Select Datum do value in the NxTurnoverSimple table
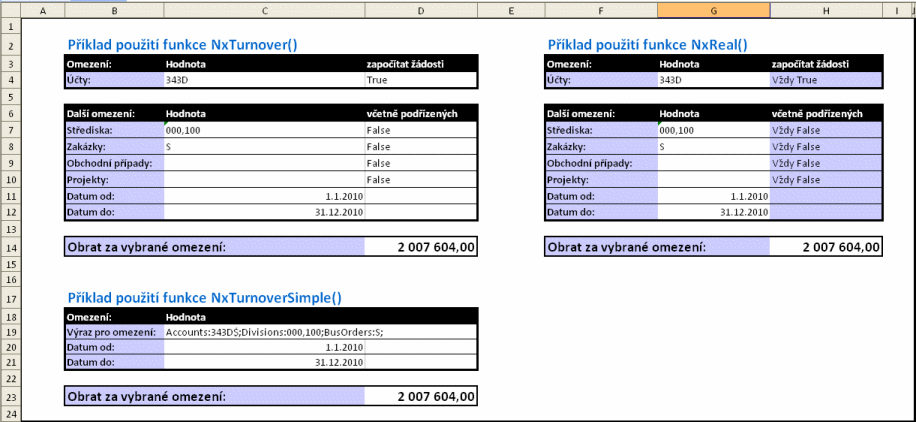Screen dimensions: 916x422 (x=263, y=362)
